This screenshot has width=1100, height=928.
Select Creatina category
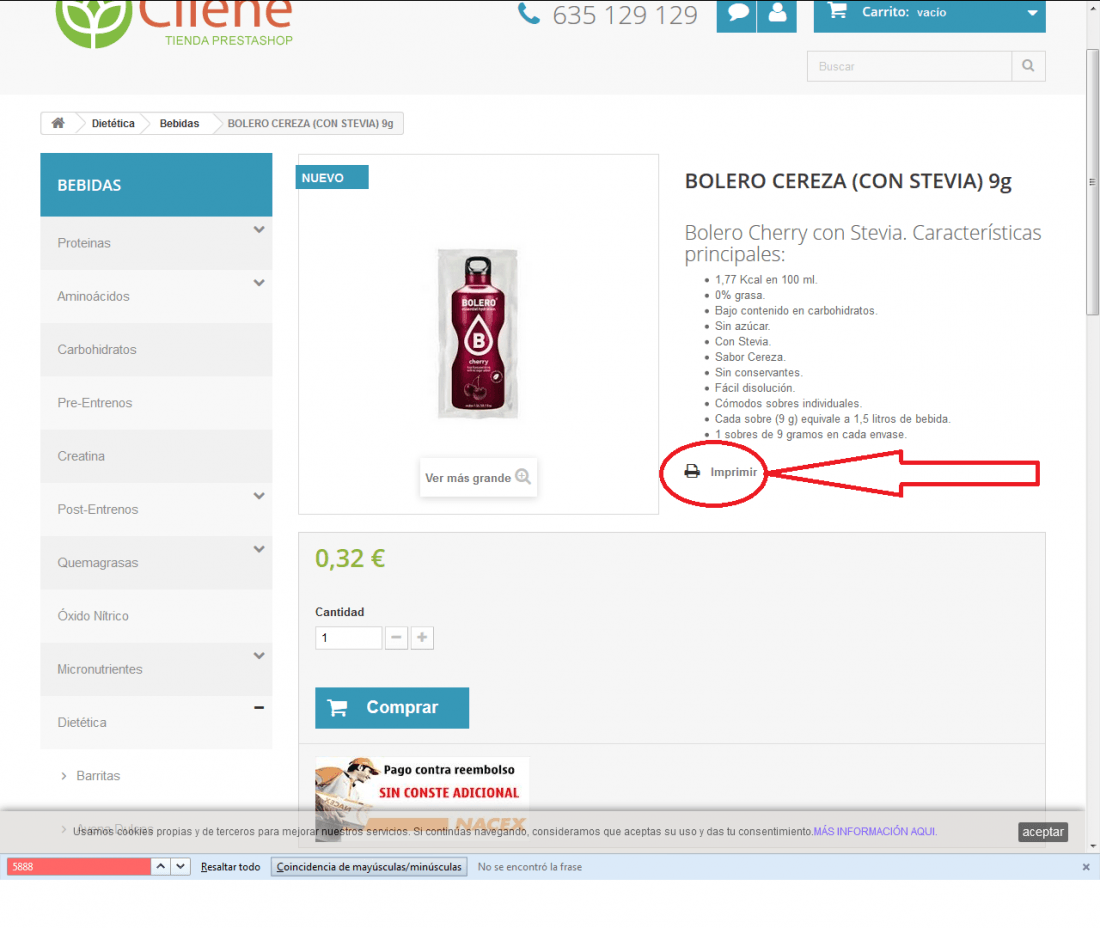click(x=81, y=456)
